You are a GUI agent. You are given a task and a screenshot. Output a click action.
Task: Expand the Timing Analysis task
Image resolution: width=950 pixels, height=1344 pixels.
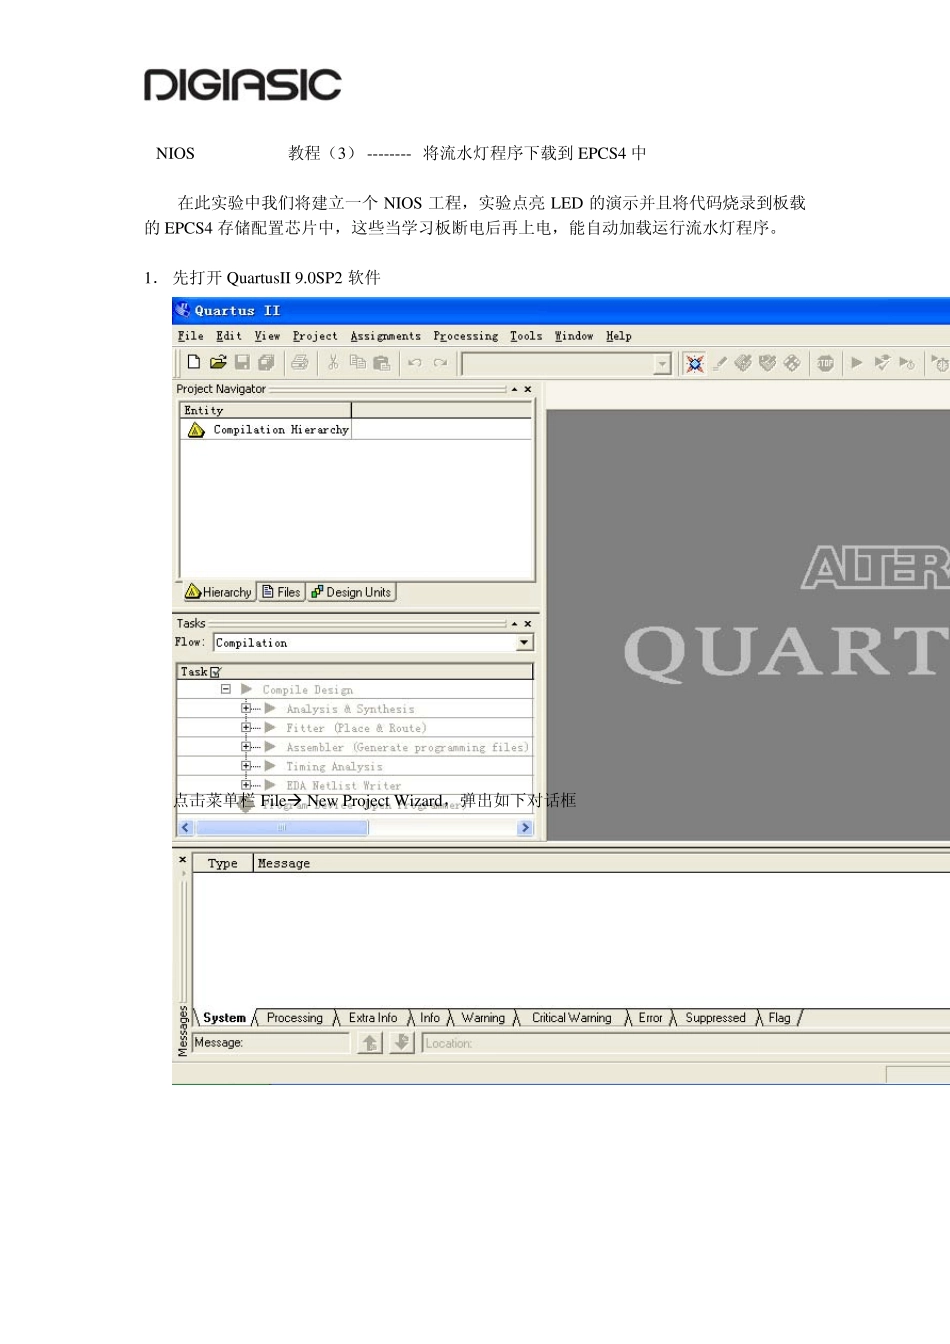(246, 765)
